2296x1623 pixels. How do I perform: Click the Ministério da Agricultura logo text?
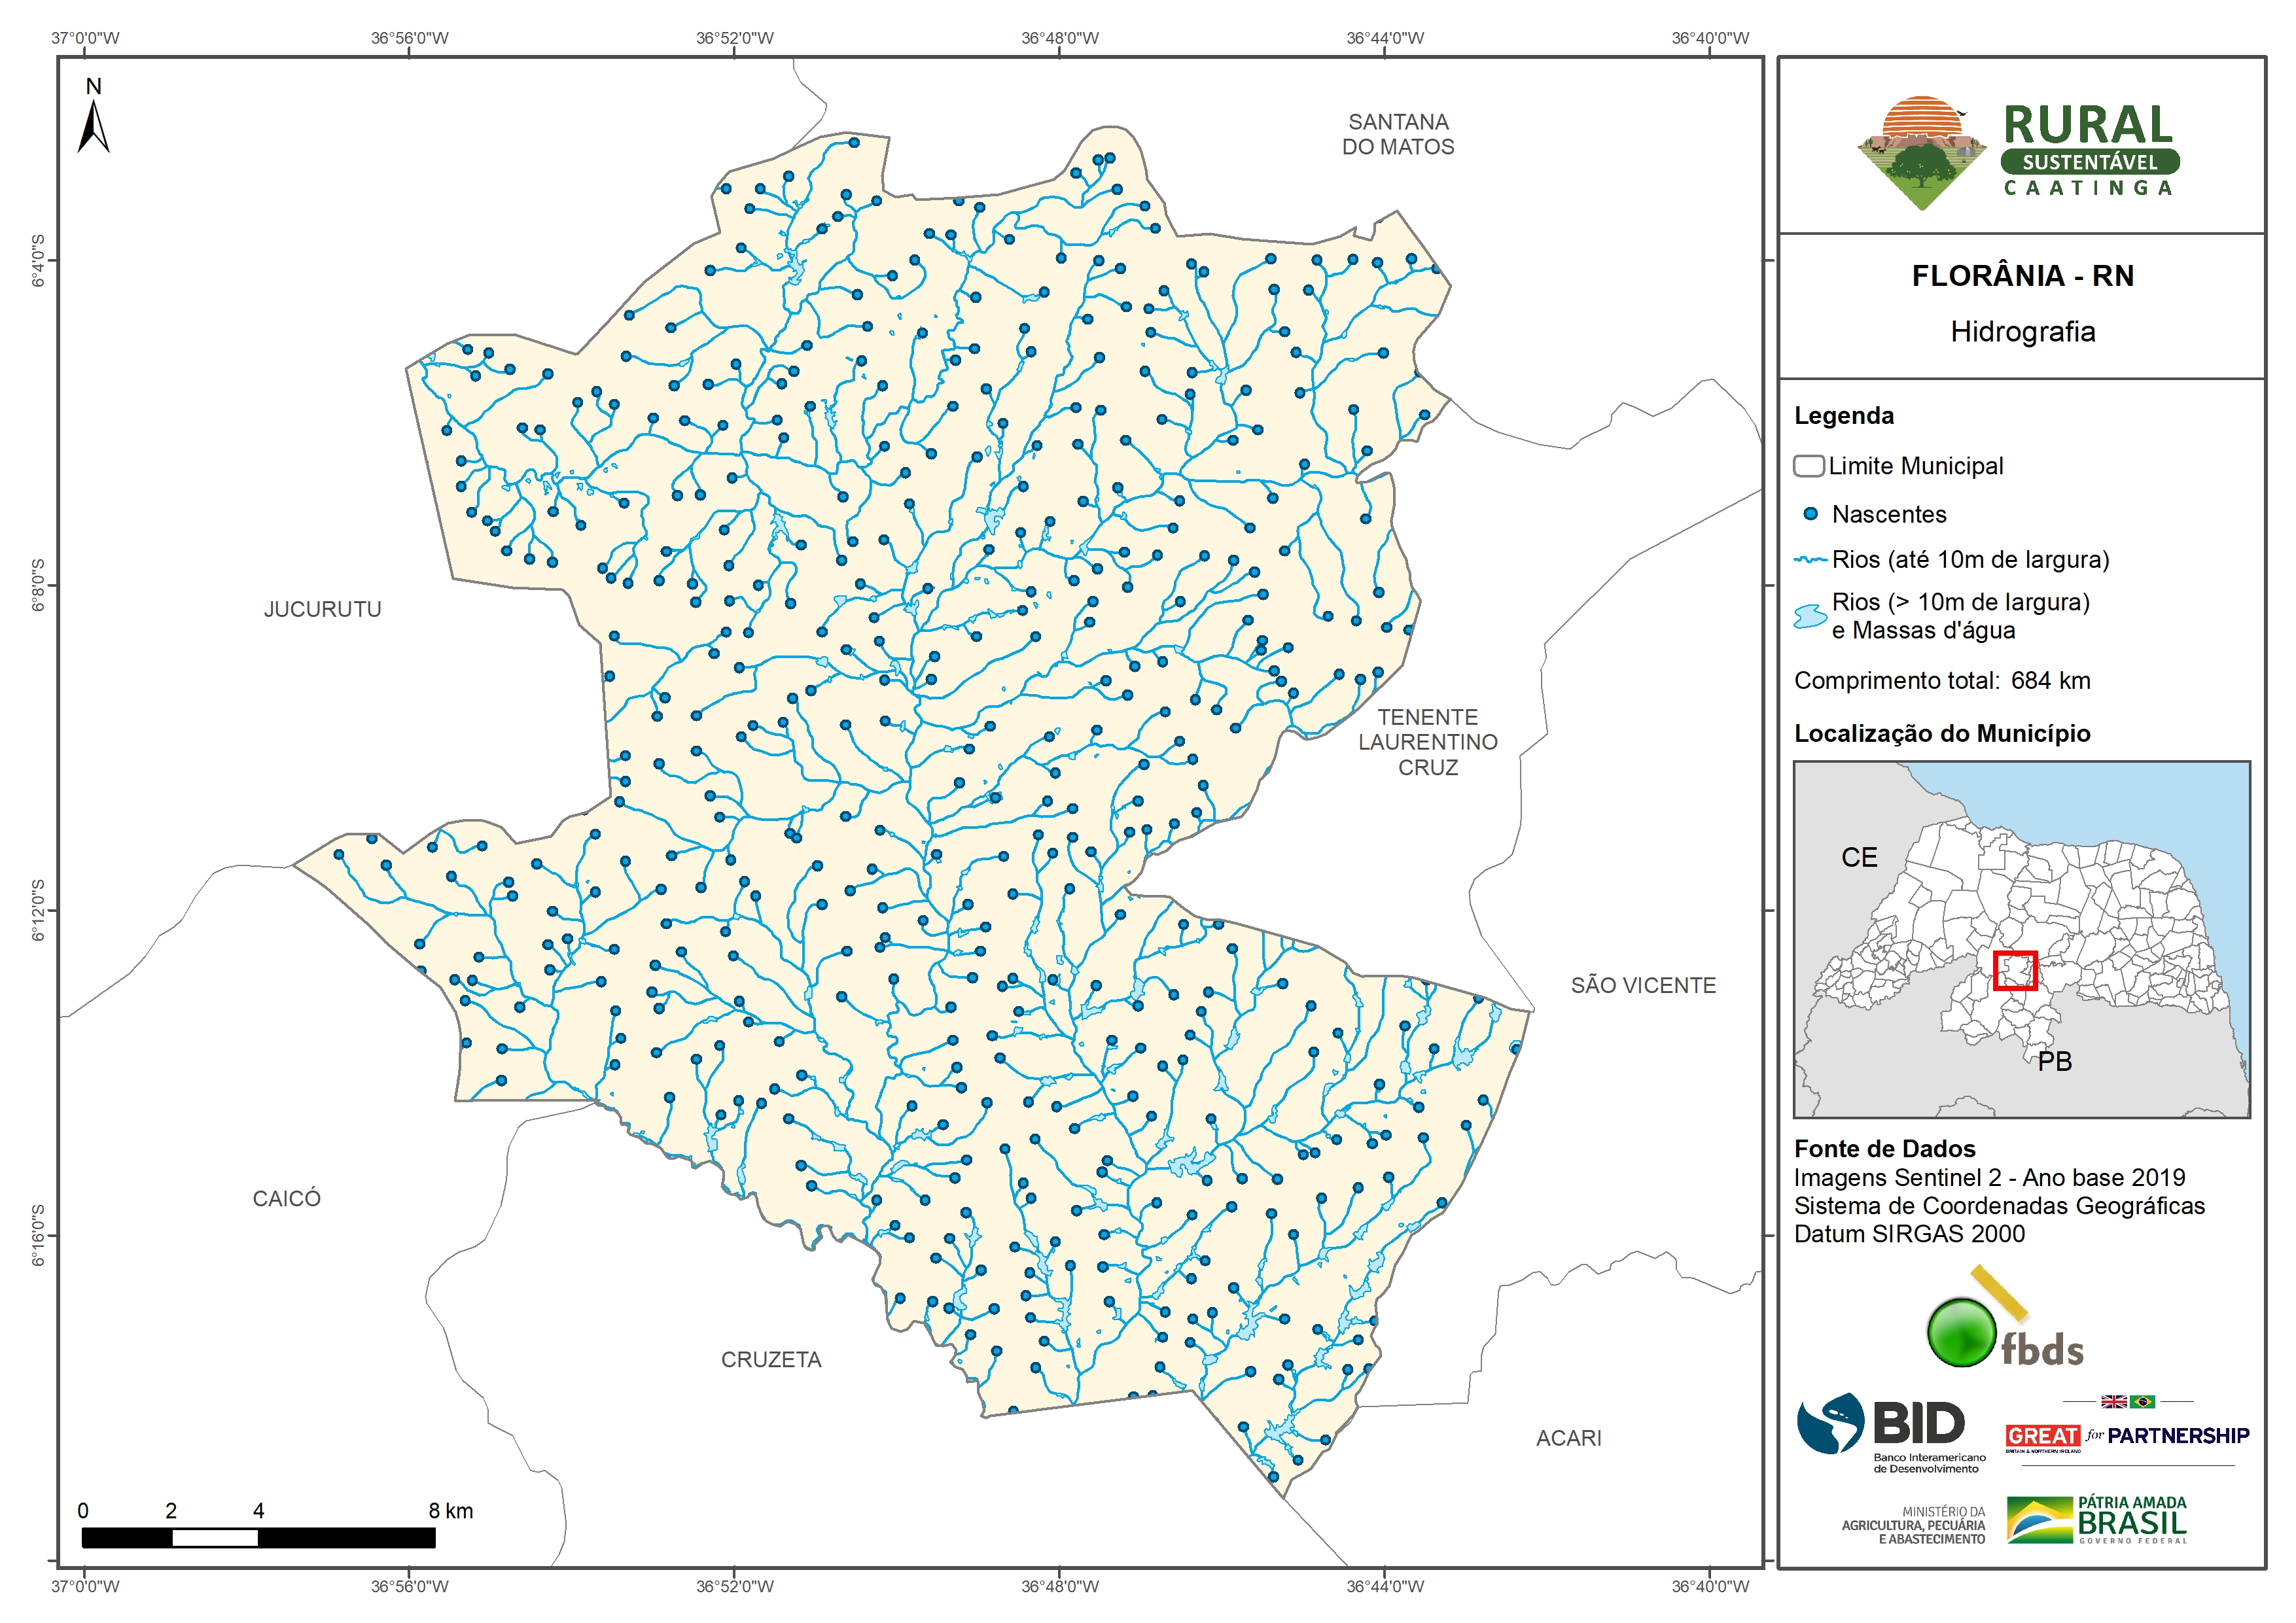click(x=1913, y=1525)
